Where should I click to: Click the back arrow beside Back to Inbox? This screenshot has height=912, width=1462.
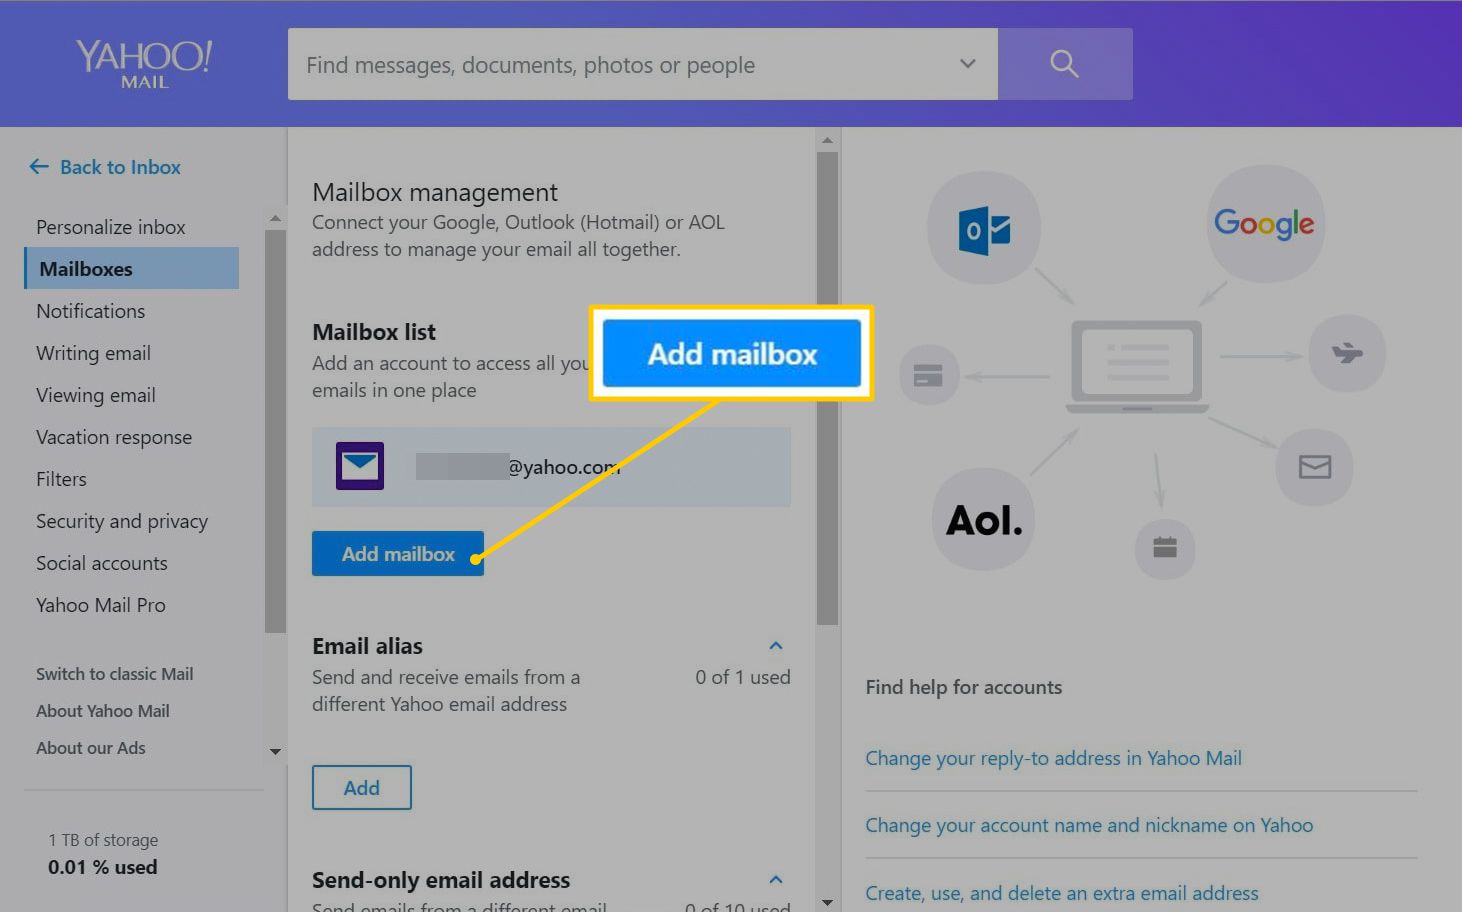click(x=39, y=167)
